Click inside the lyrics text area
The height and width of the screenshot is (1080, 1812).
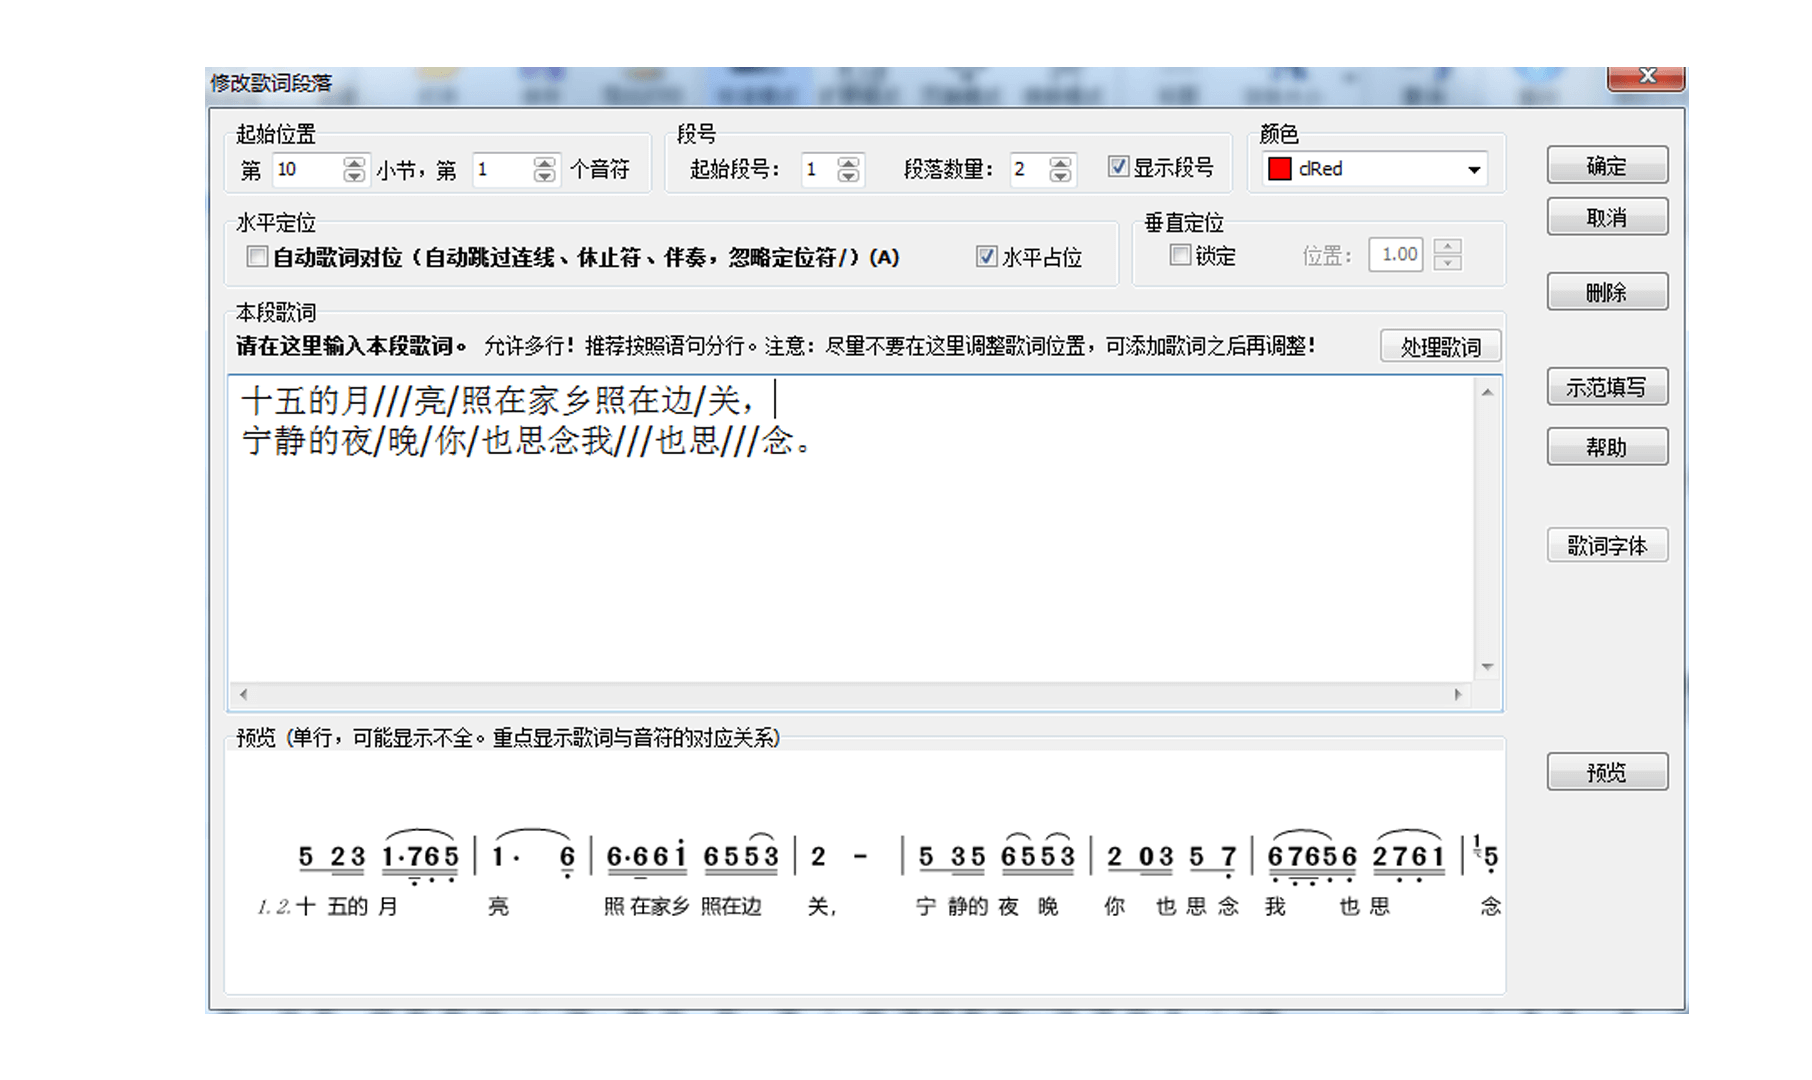(850, 560)
